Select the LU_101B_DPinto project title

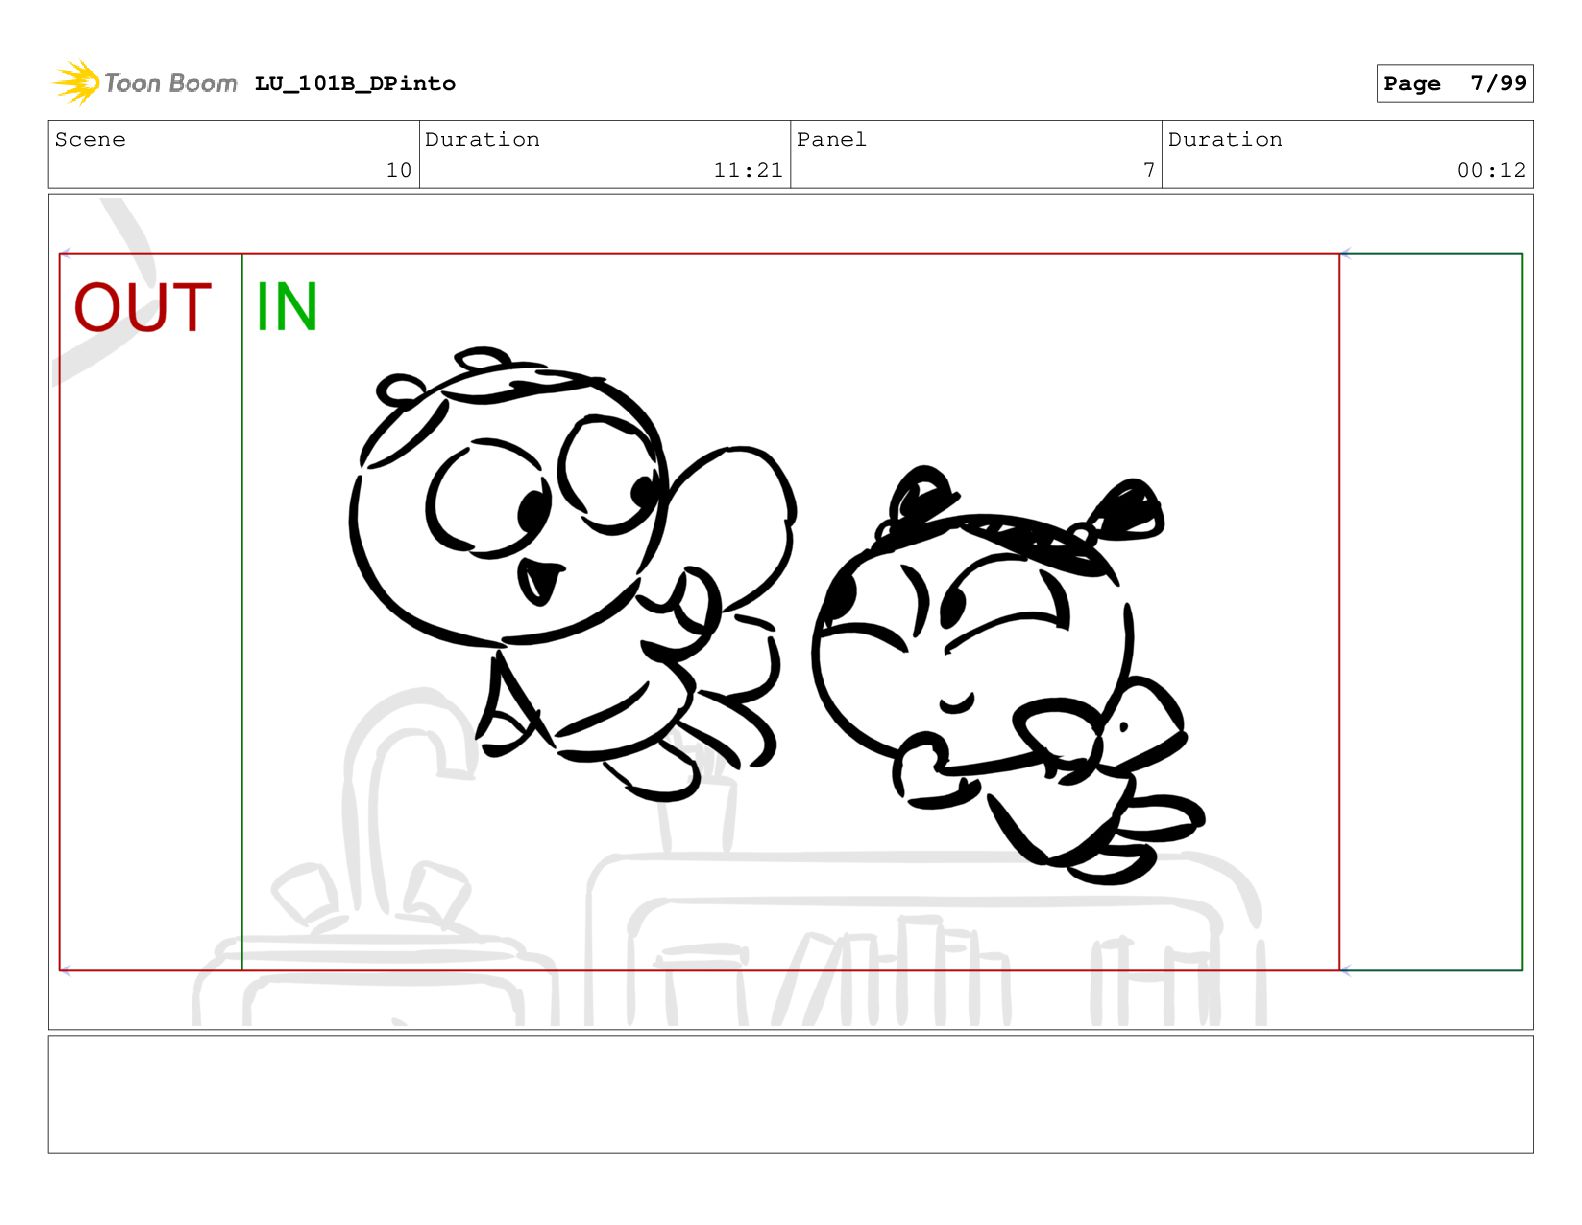355,84
